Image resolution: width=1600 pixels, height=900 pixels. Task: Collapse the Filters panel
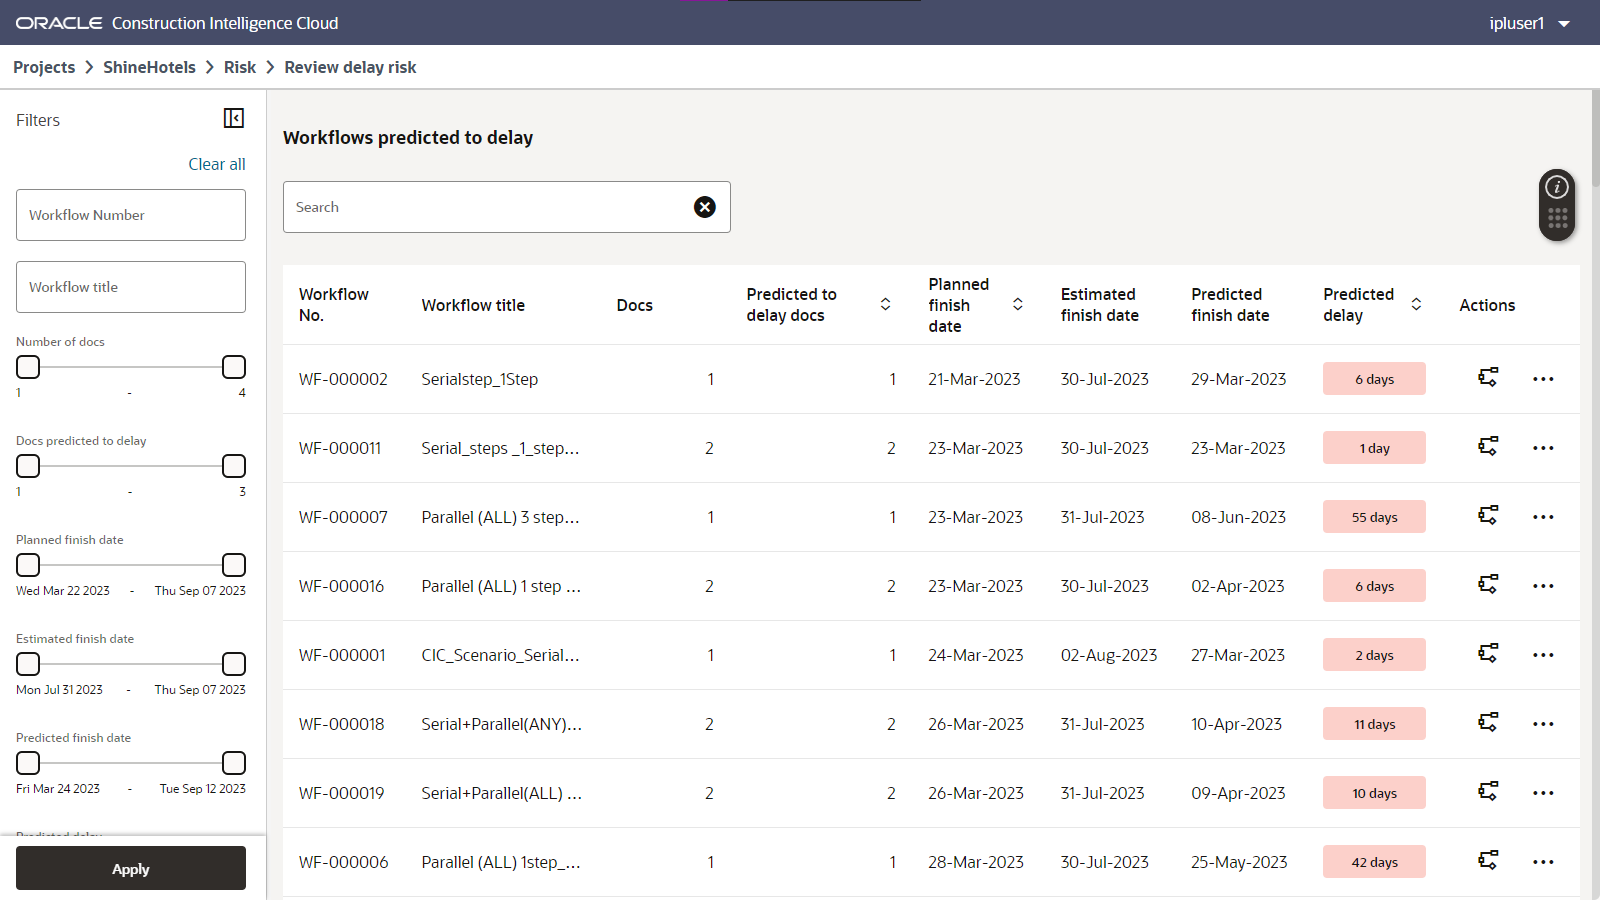(x=233, y=118)
